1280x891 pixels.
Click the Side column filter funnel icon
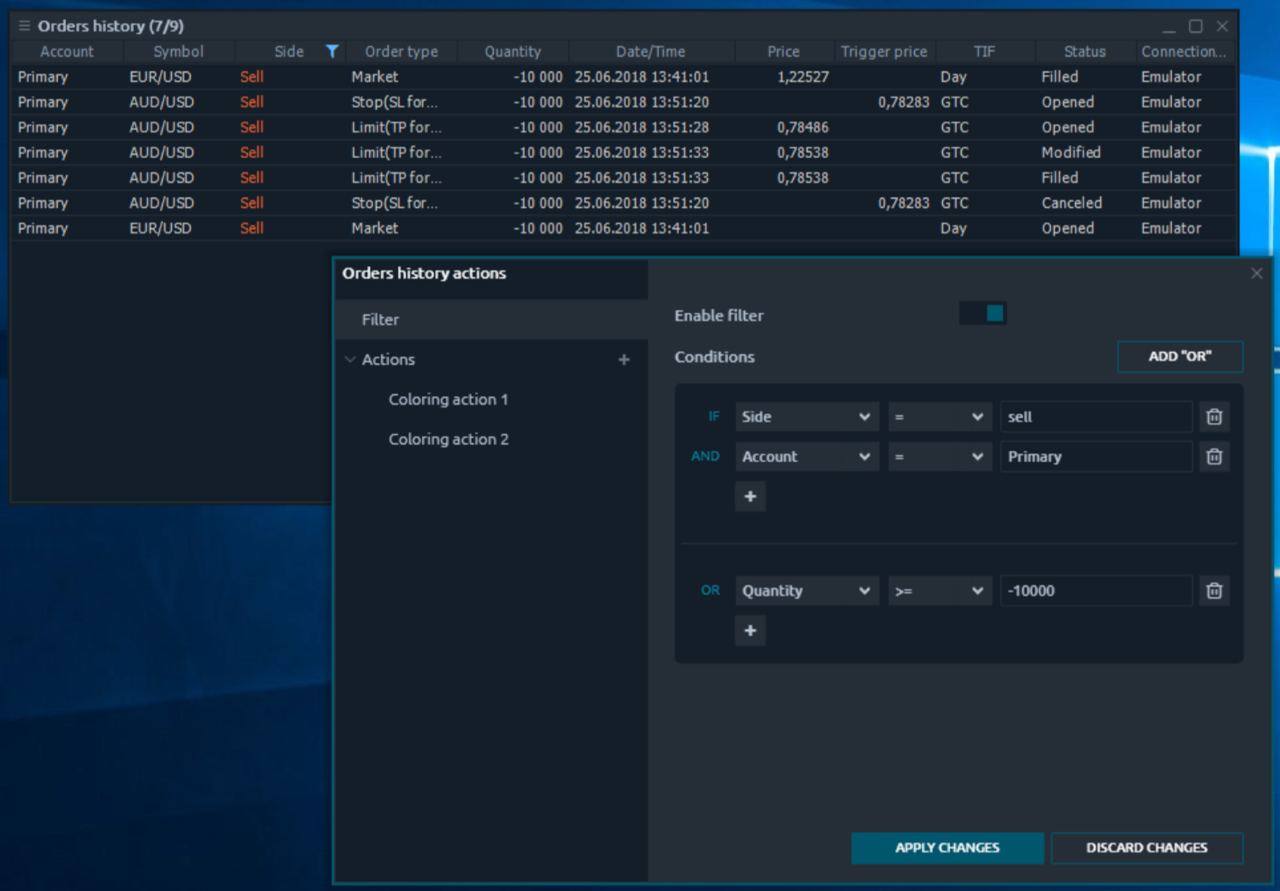click(332, 52)
